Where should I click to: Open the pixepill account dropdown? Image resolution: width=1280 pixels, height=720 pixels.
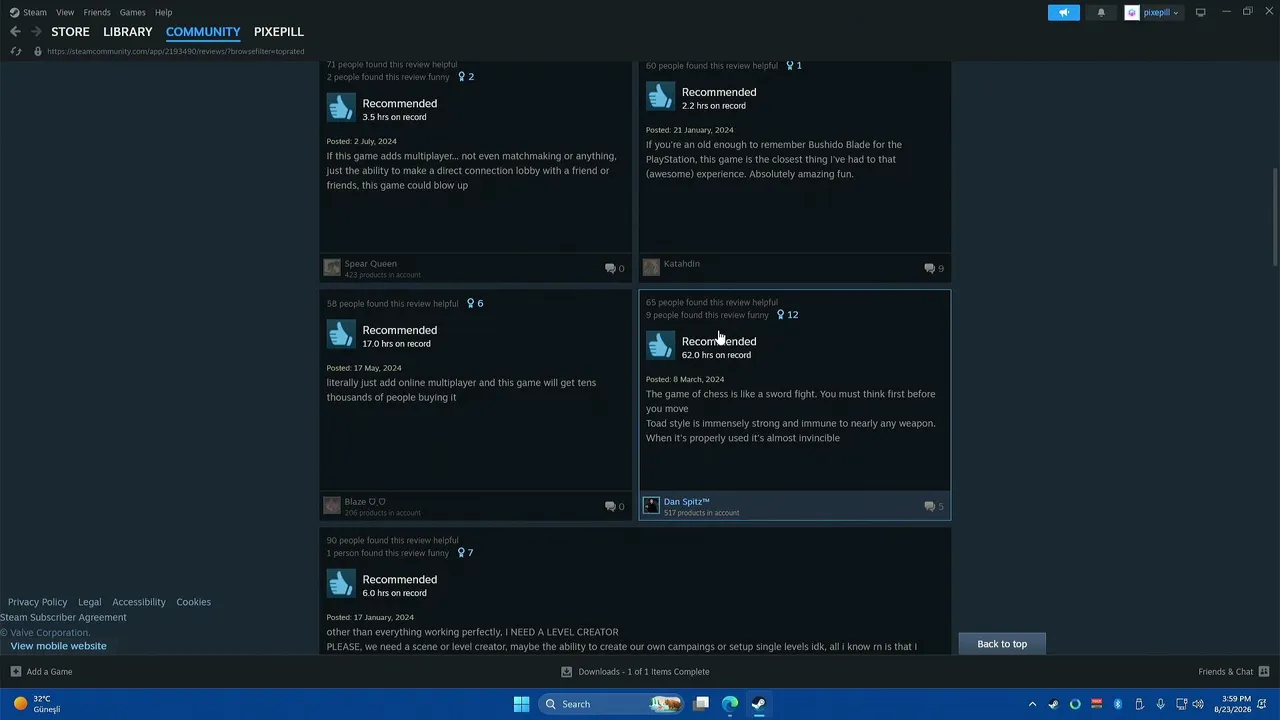click(1161, 12)
